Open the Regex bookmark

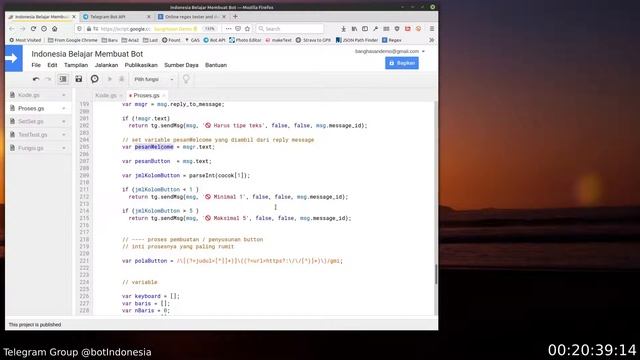click(392, 40)
